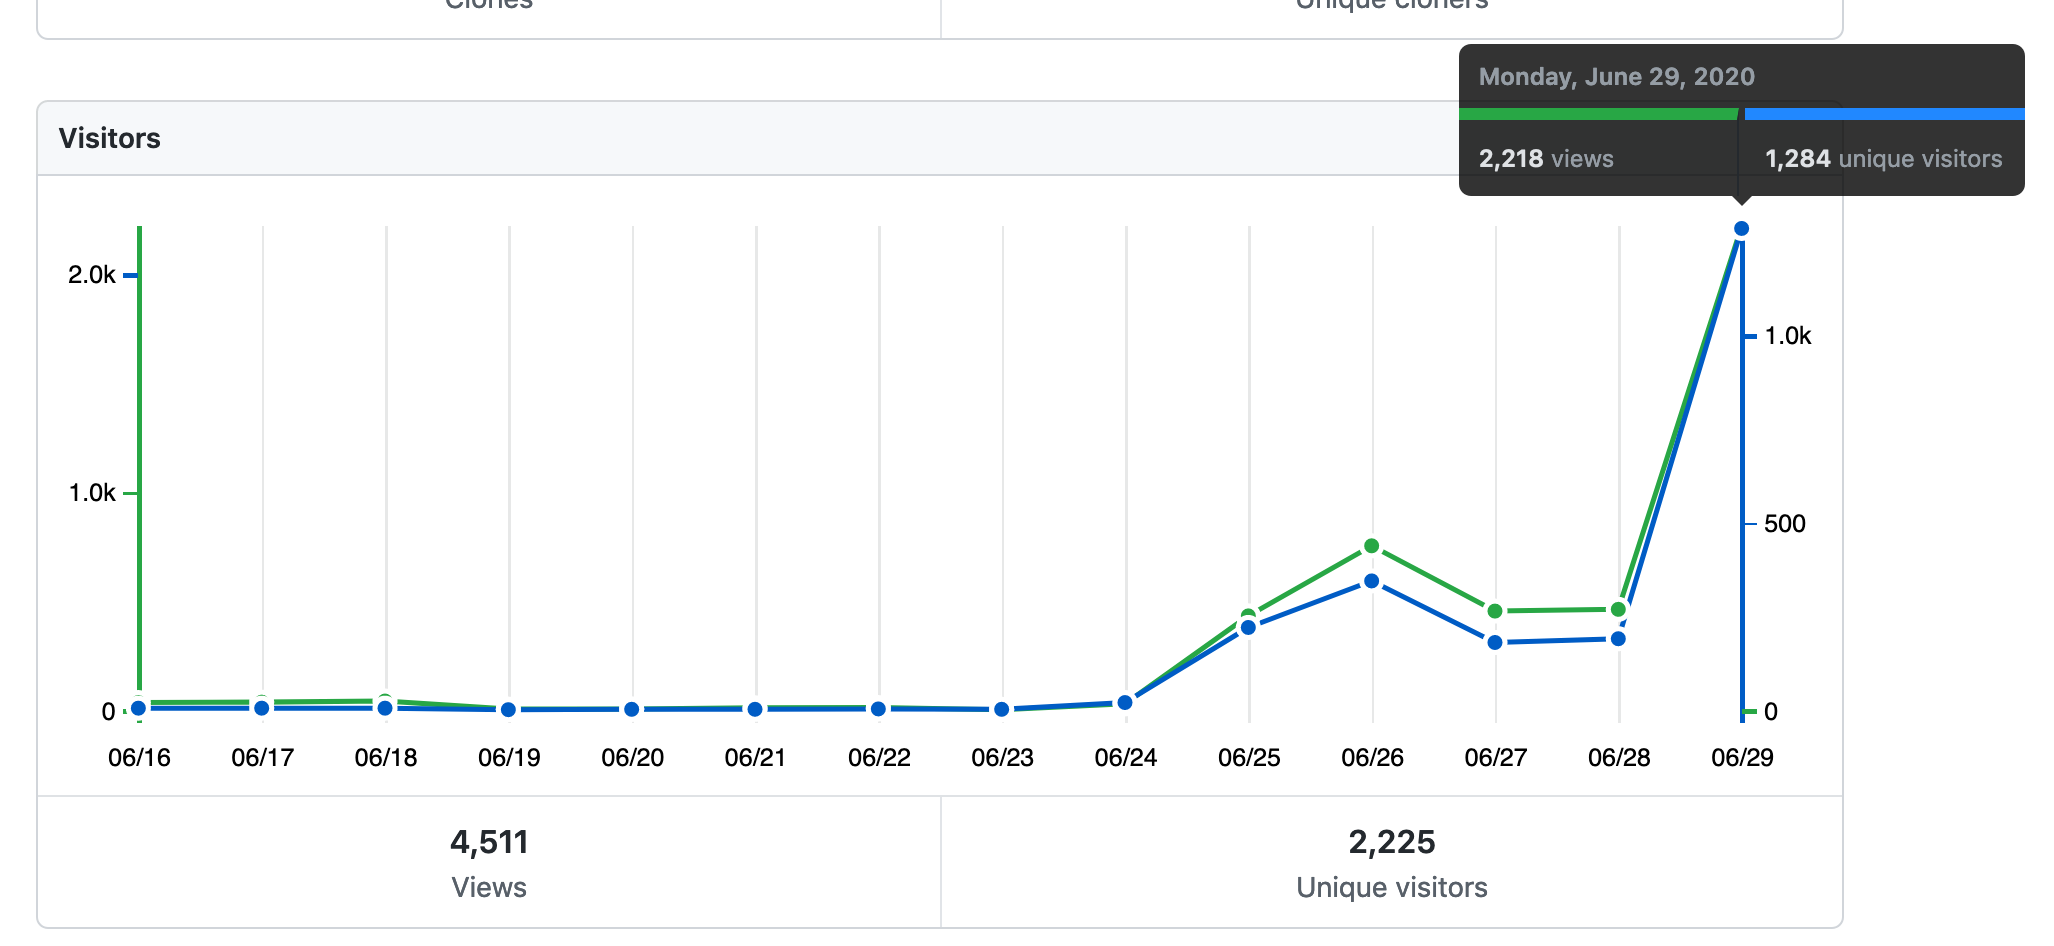Click the 2,225 Unique visitors total
Viewport: 2054px width, 946px height.
pos(1392,842)
